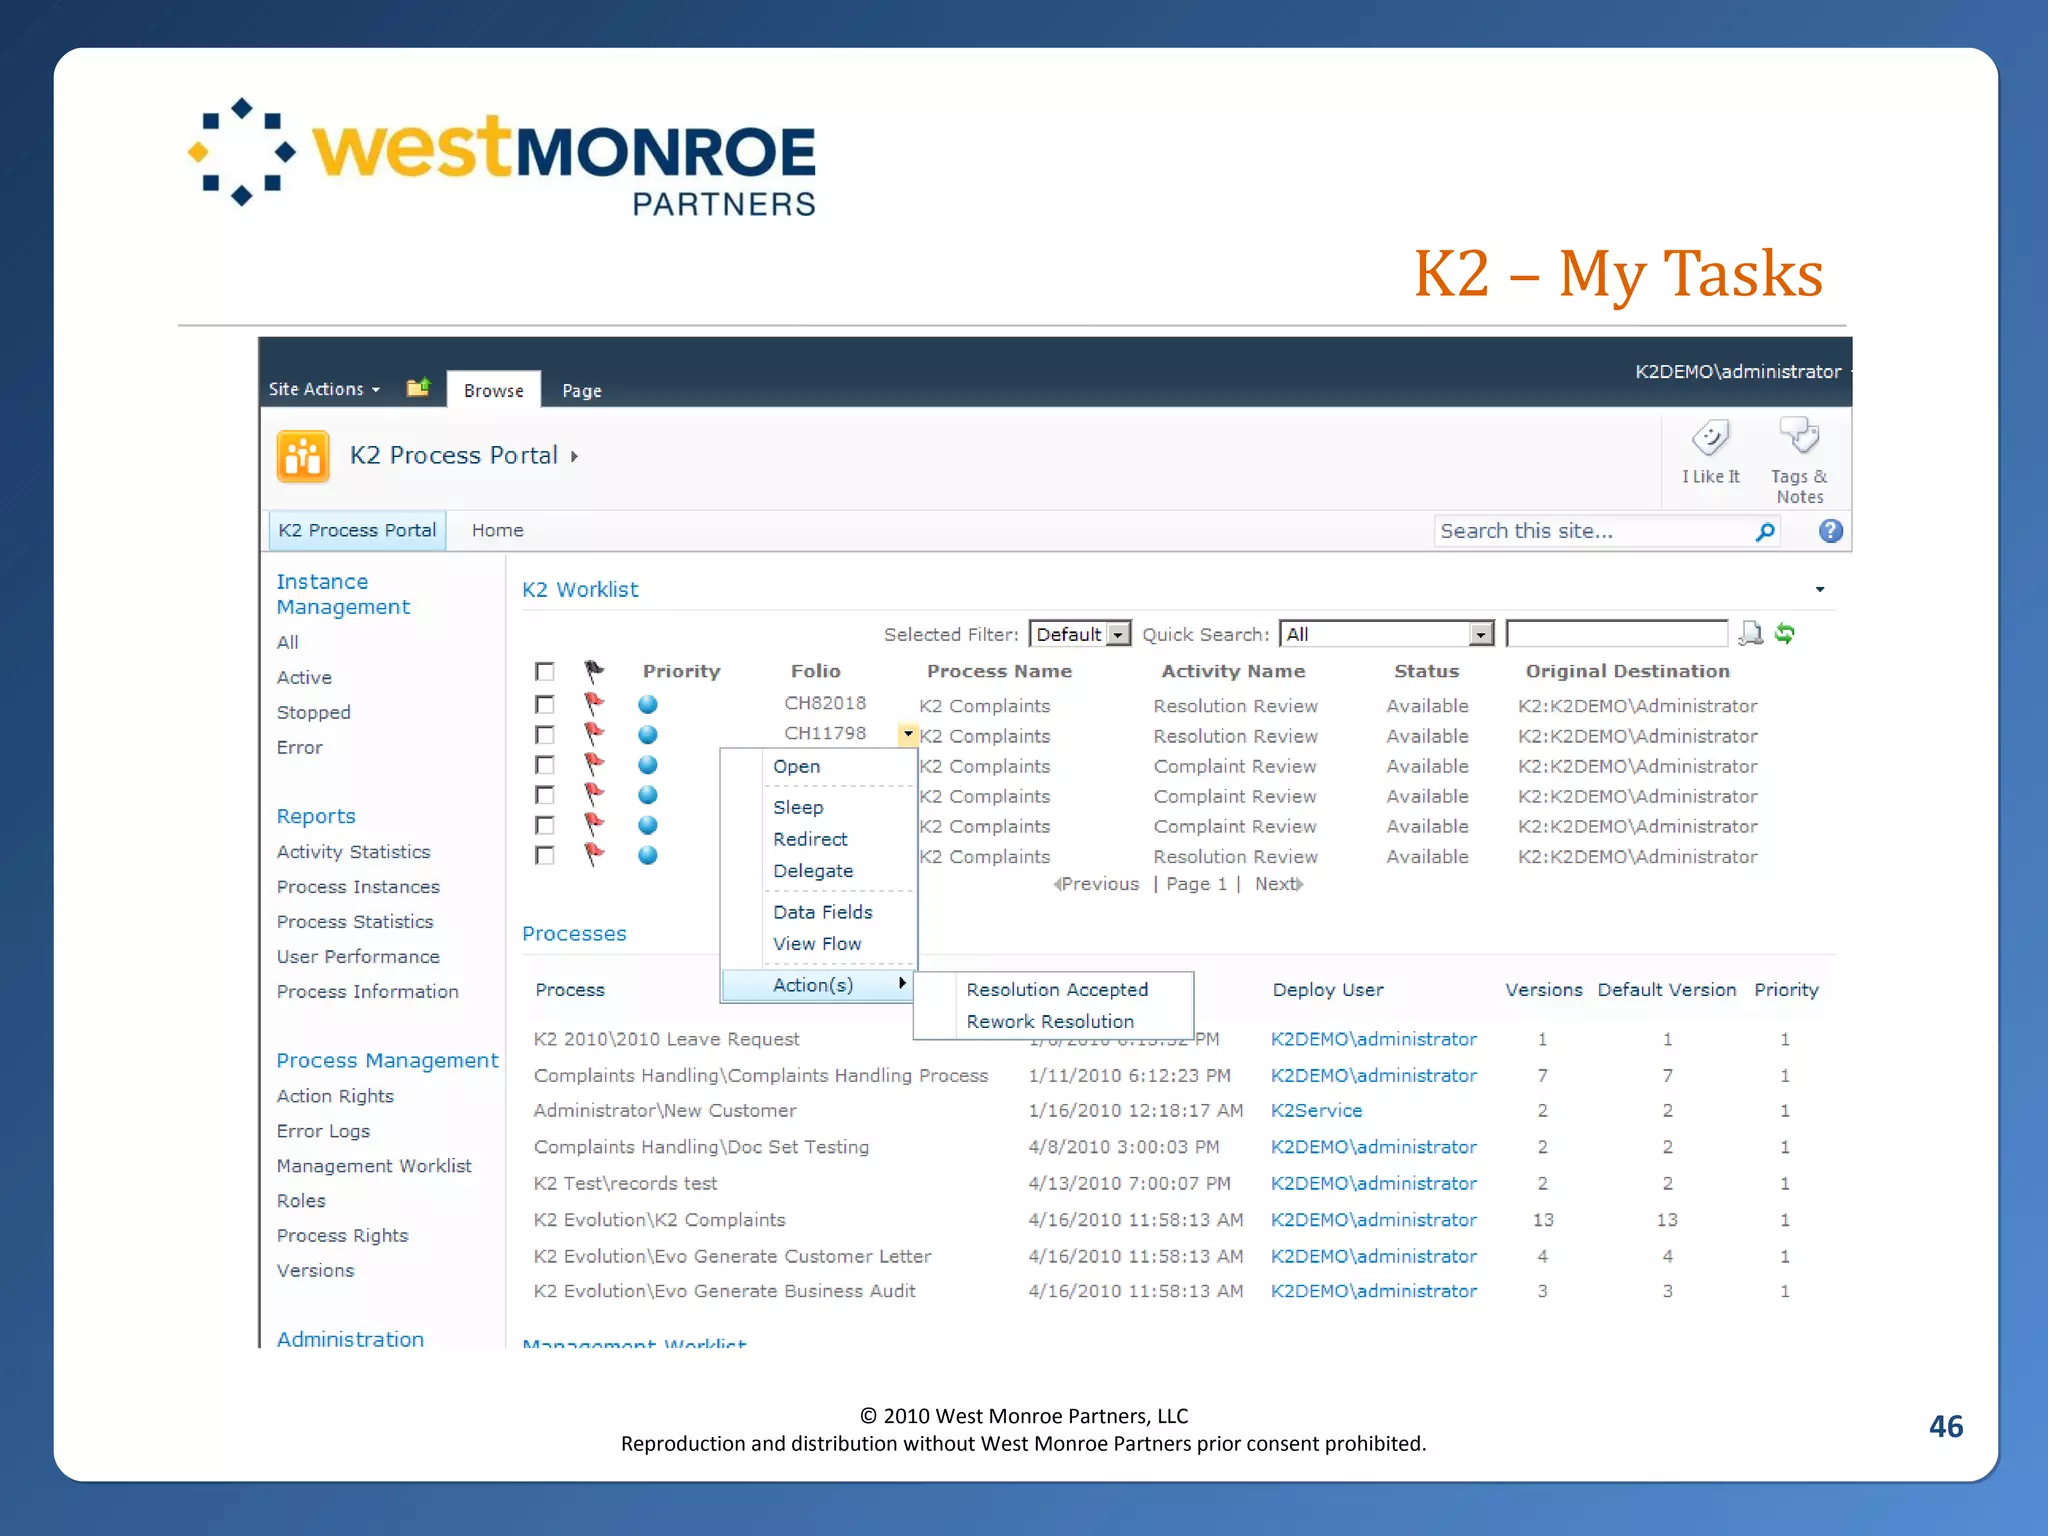Click the CH11798 folio dropdown arrow

(908, 734)
